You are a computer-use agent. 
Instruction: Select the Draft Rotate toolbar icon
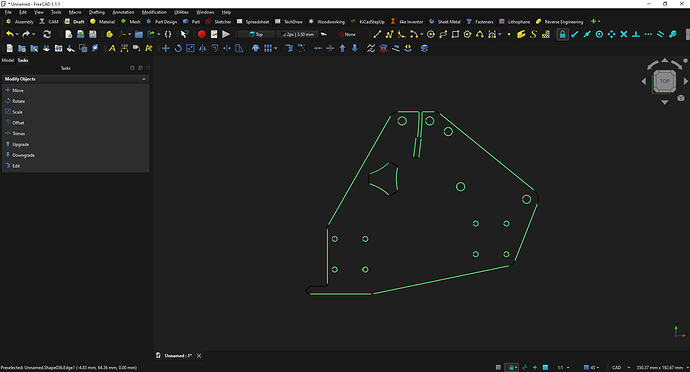point(178,48)
